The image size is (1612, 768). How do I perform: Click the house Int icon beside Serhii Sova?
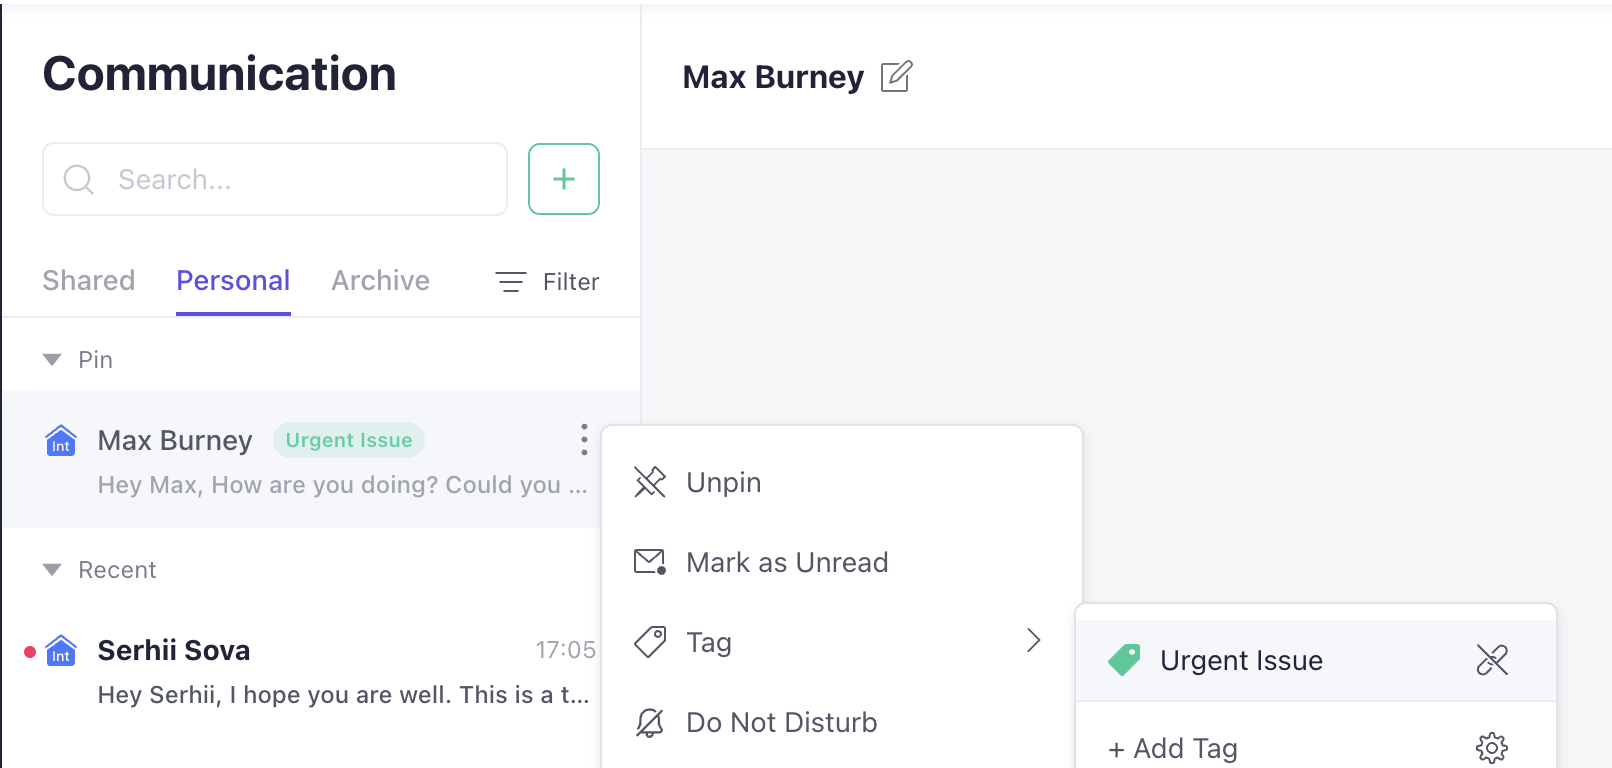61,651
